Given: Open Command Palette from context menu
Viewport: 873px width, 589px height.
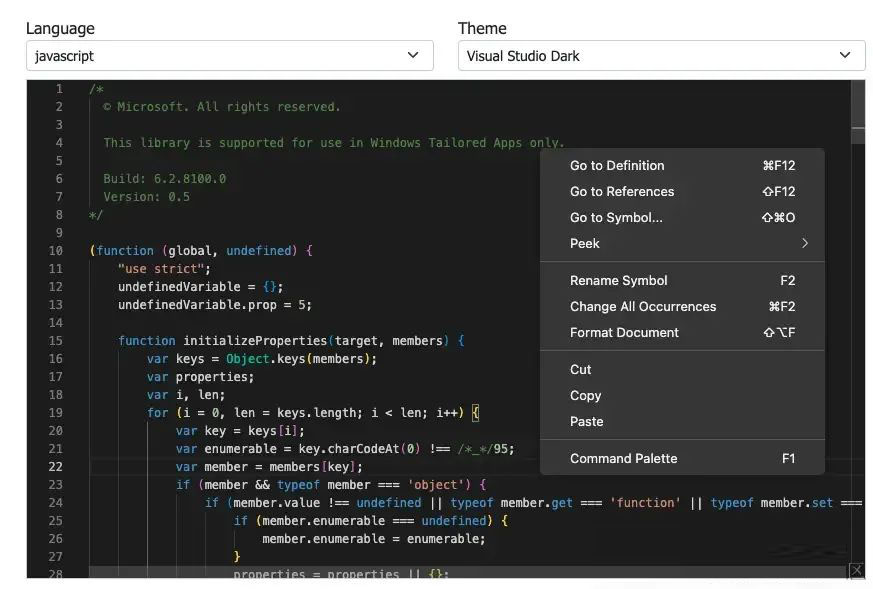Looking at the screenshot, I should click(x=623, y=459).
